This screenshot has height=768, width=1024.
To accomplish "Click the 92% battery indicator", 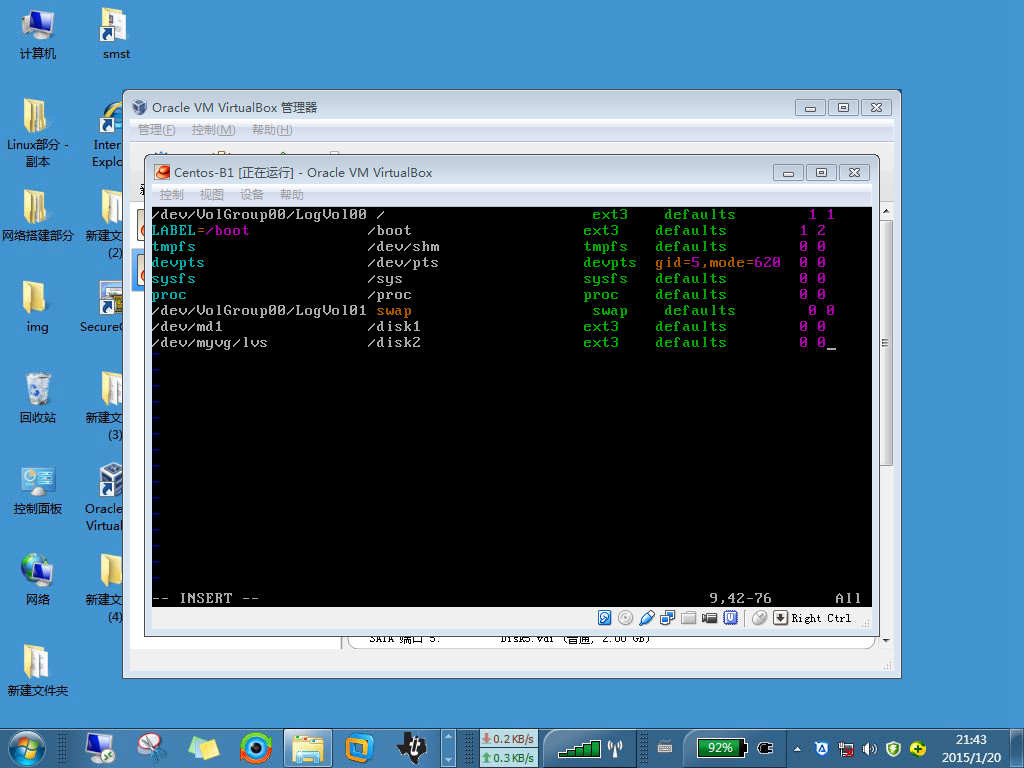I will (720, 748).
